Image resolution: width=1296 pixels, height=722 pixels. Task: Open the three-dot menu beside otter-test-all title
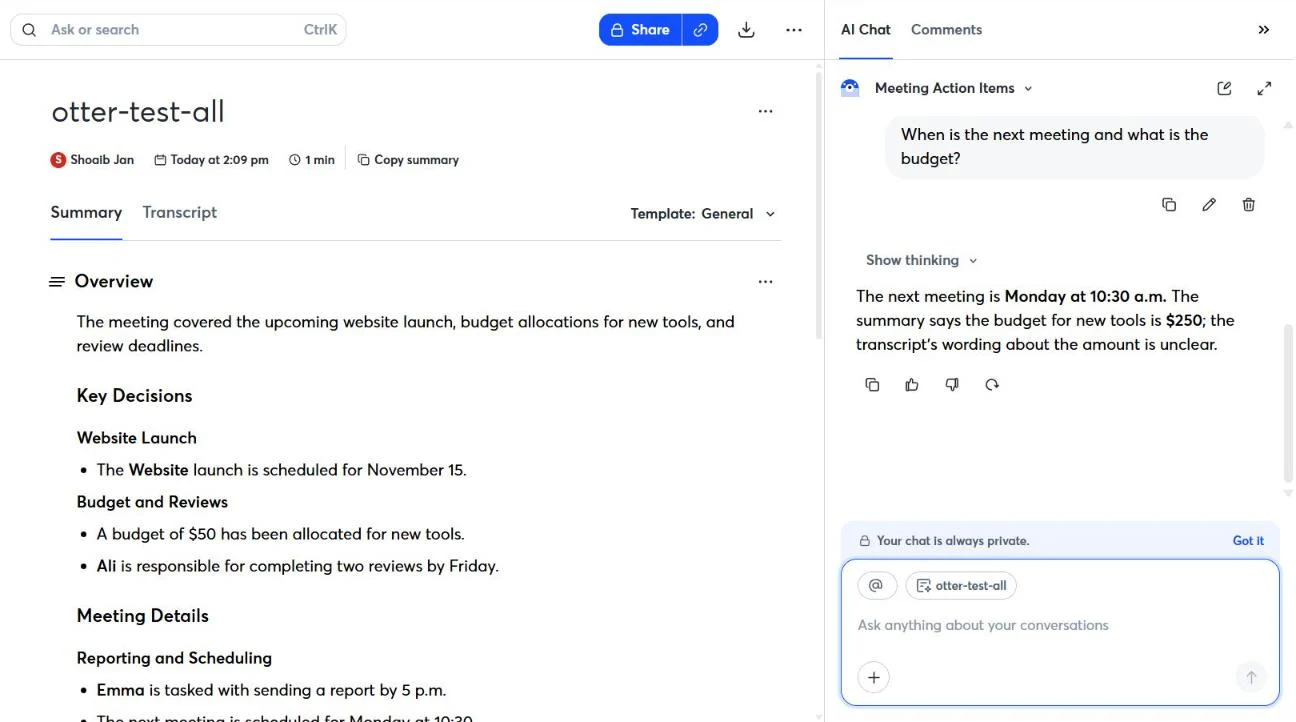coord(765,111)
